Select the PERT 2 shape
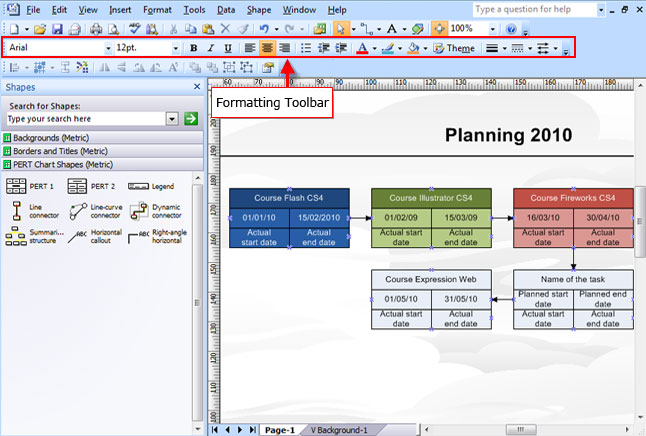Image resolution: width=646 pixels, height=436 pixels. point(91,186)
